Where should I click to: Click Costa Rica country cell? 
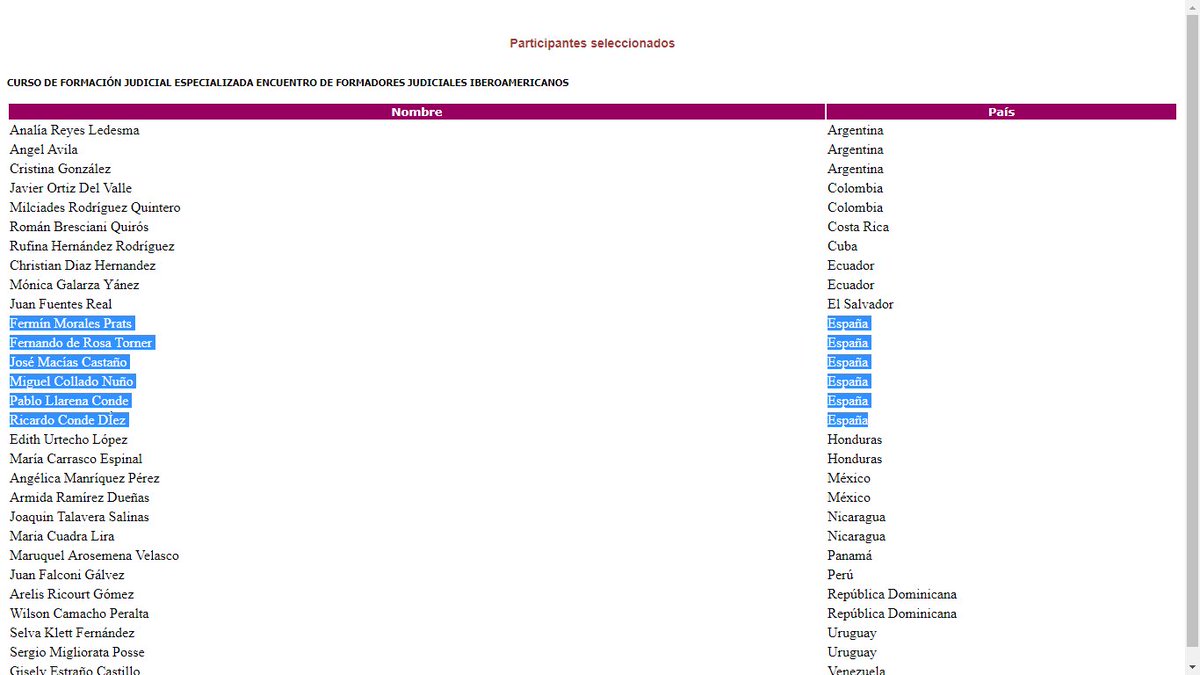pos(858,227)
